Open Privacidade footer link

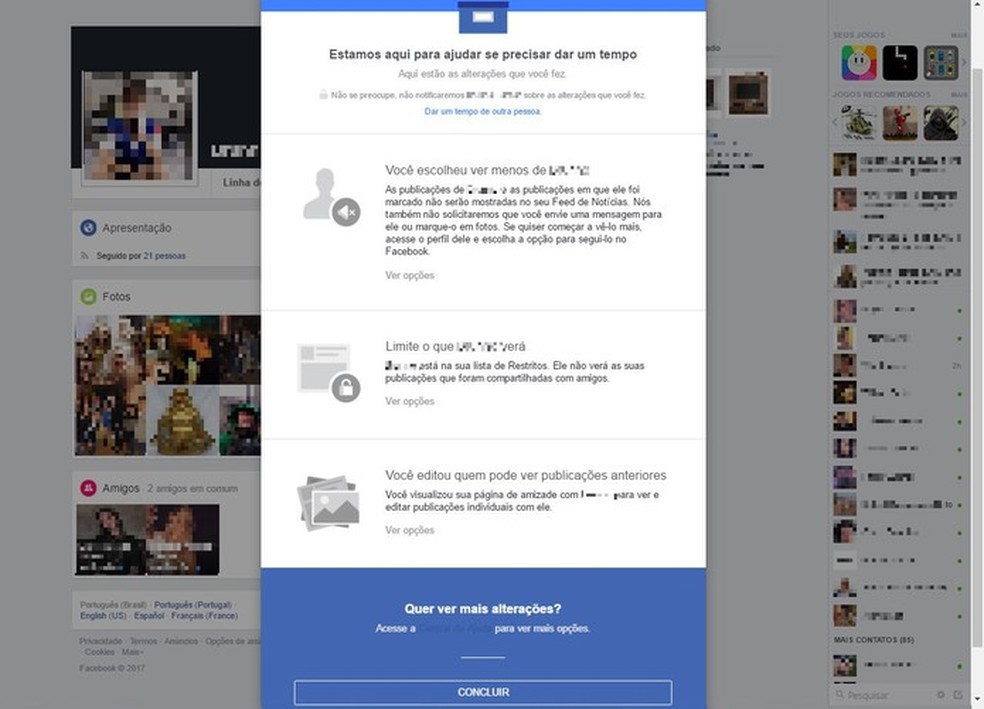point(101,641)
